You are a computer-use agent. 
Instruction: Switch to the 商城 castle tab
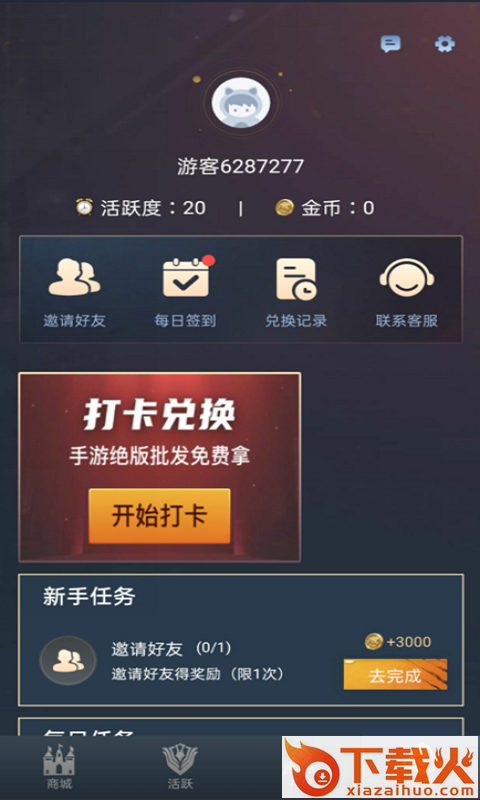pyautogui.click(x=59, y=767)
